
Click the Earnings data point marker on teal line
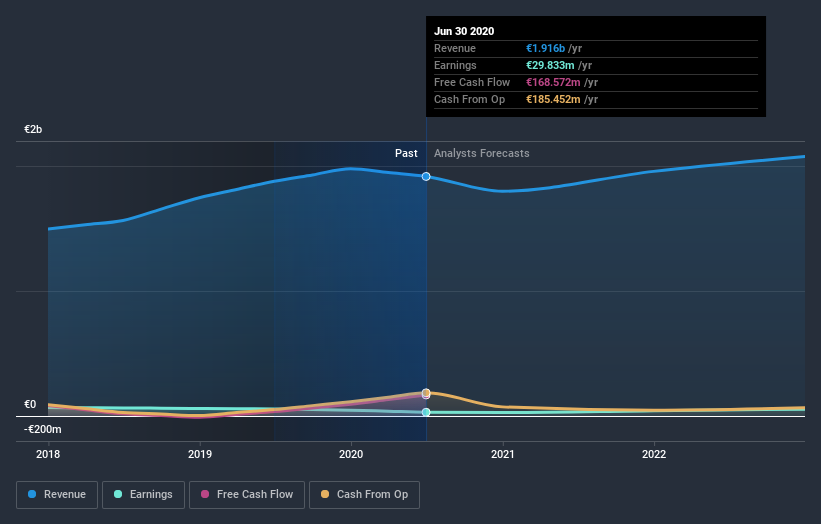[426, 412]
